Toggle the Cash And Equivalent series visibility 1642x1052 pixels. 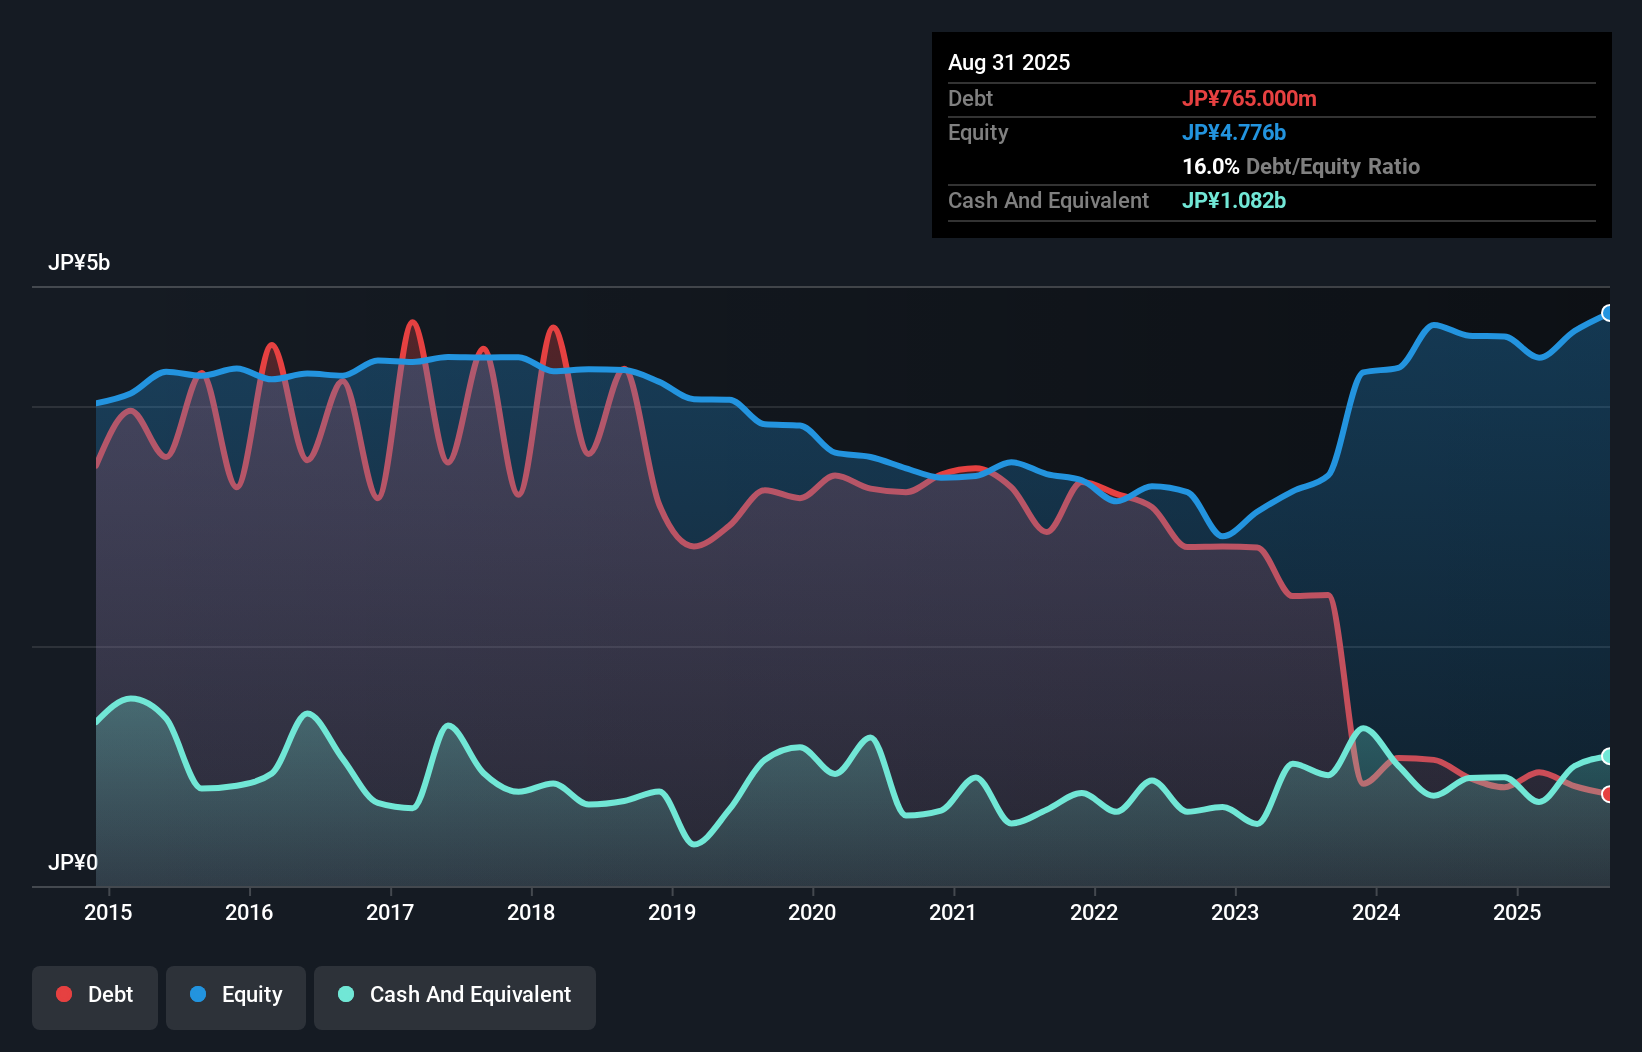(454, 995)
